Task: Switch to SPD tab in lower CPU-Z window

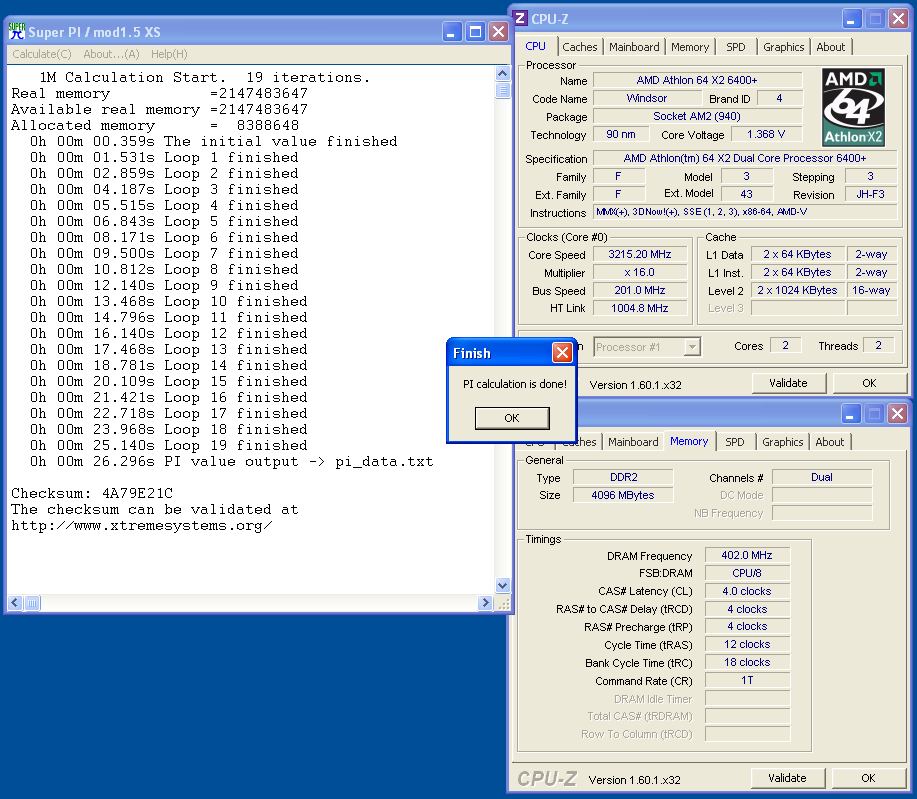Action: point(735,442)
